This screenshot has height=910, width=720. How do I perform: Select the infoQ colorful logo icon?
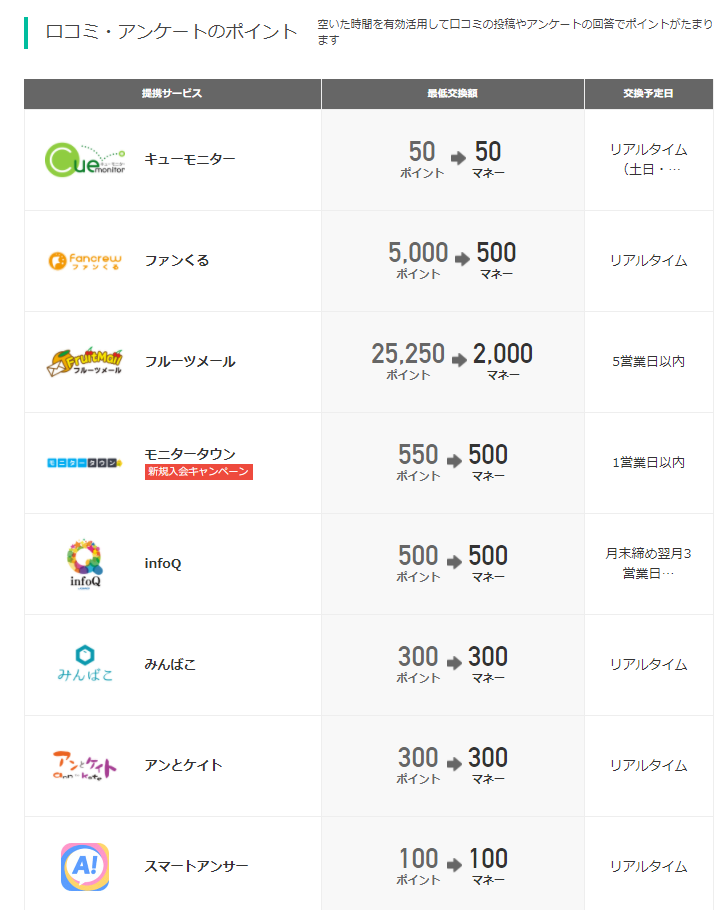85,563
